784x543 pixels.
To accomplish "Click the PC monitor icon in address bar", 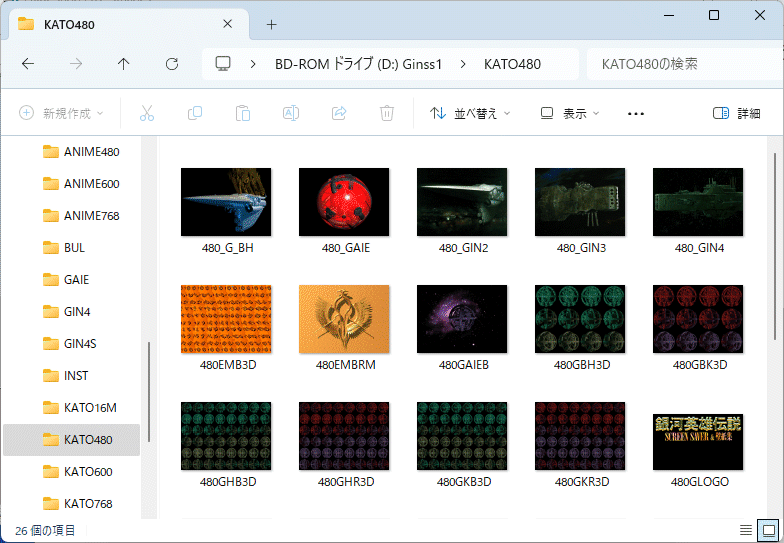I will (x=222, y=64).
